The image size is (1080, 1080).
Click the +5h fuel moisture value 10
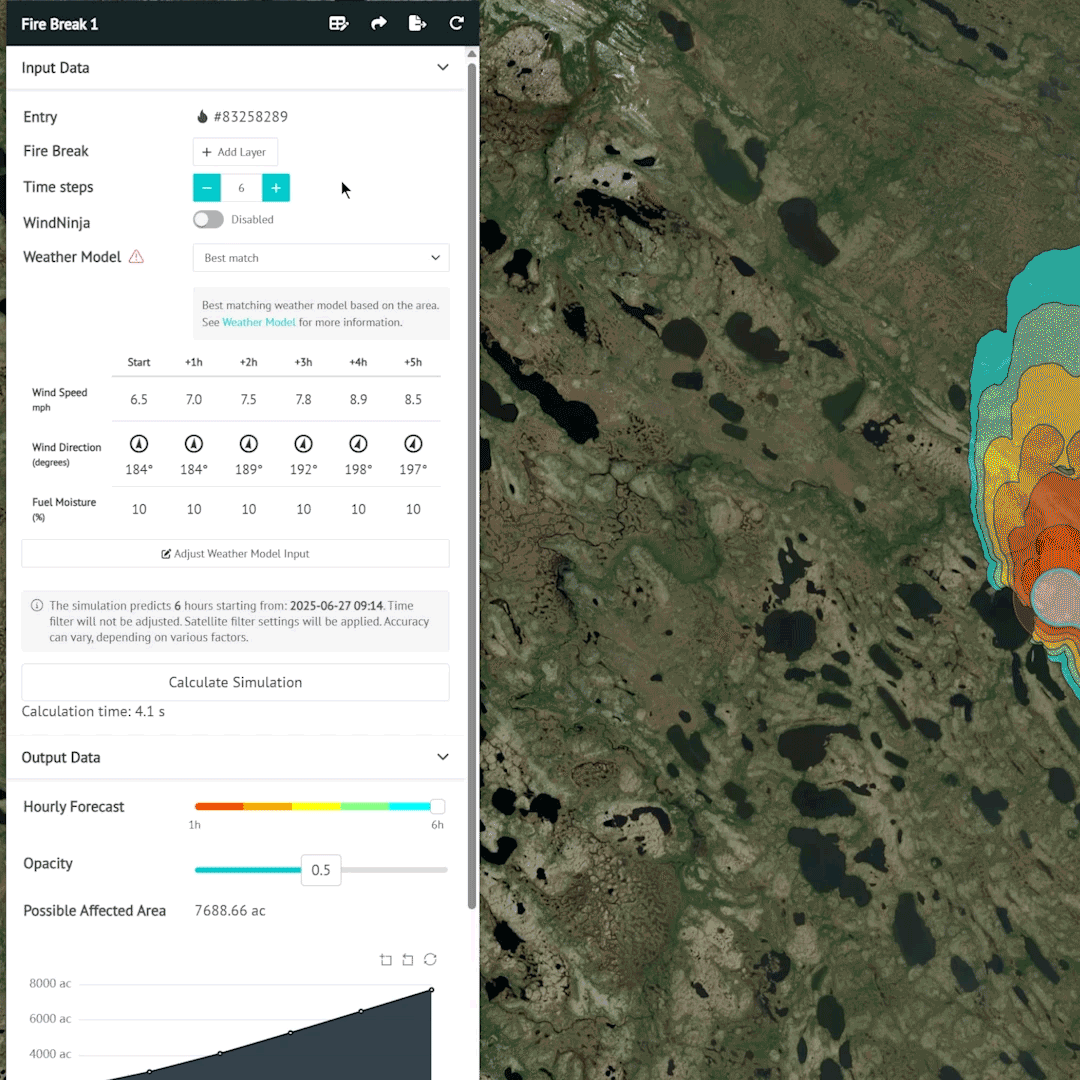coord(413,509)
